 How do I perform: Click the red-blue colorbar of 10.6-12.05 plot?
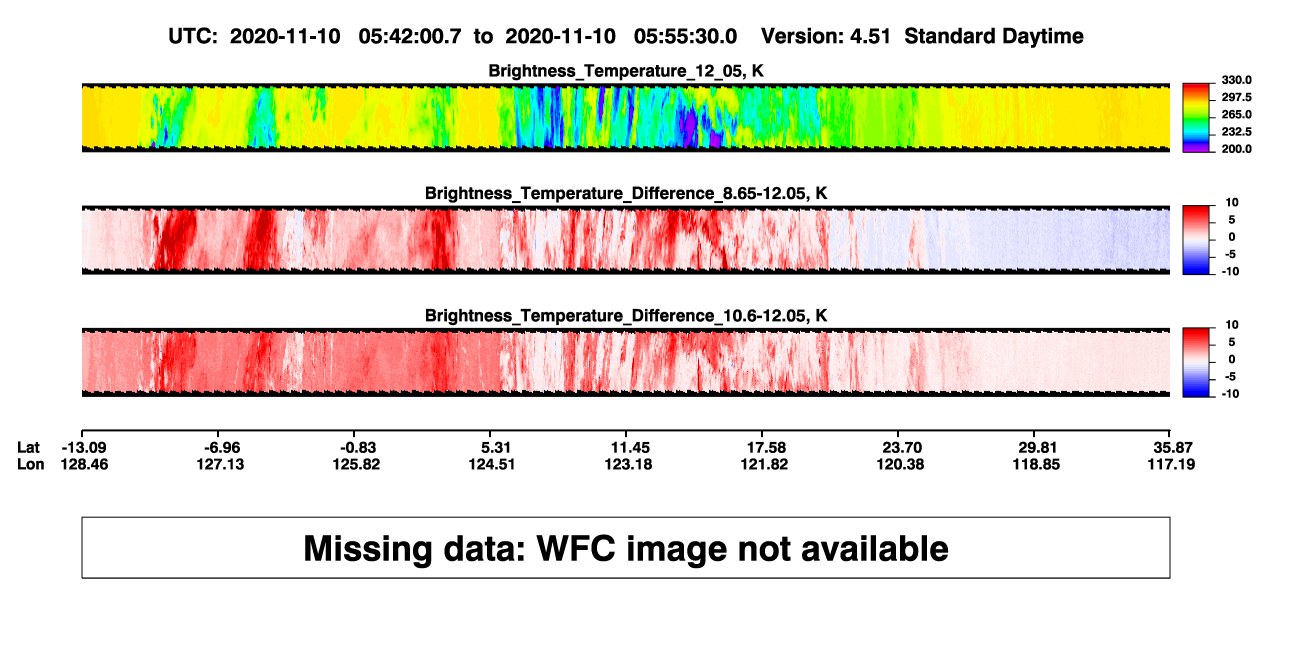point(1196,362)
